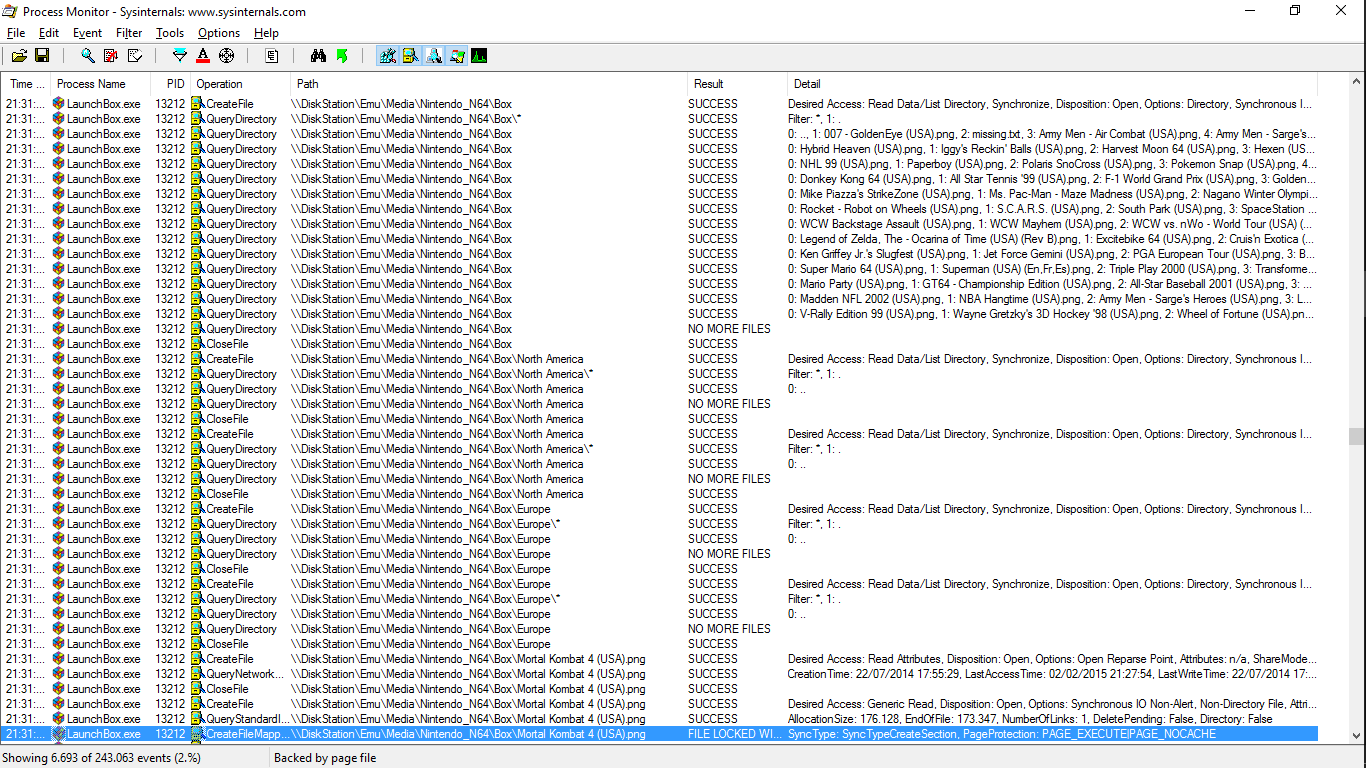
Task: Click the scrollbar down arrow
Action: point(1356,735)
